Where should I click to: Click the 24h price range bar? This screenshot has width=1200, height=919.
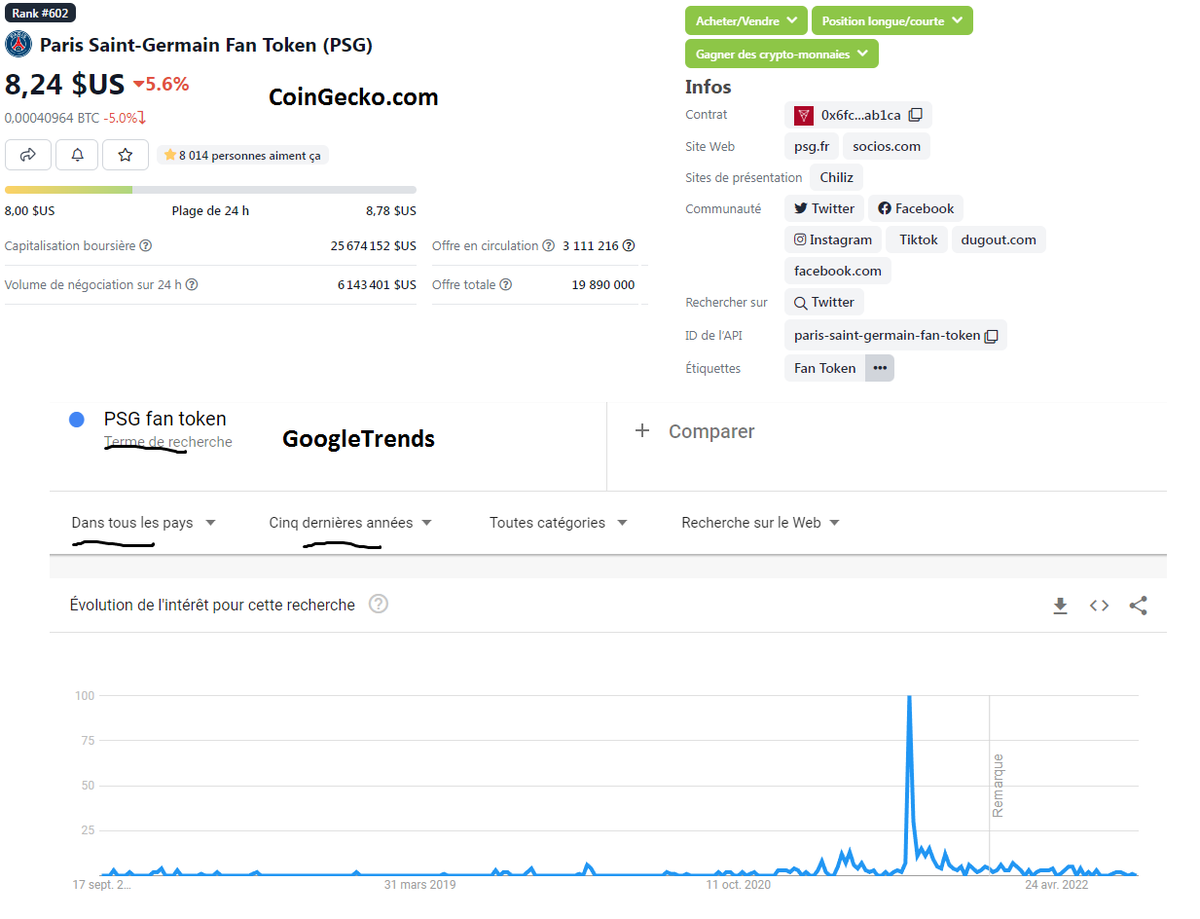click(211, 189)
